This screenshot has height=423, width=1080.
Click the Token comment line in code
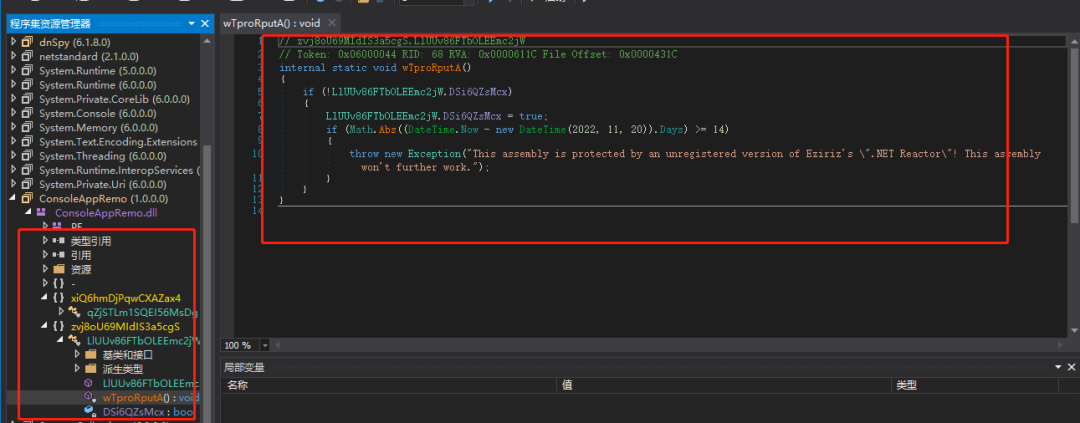point(478,54)
